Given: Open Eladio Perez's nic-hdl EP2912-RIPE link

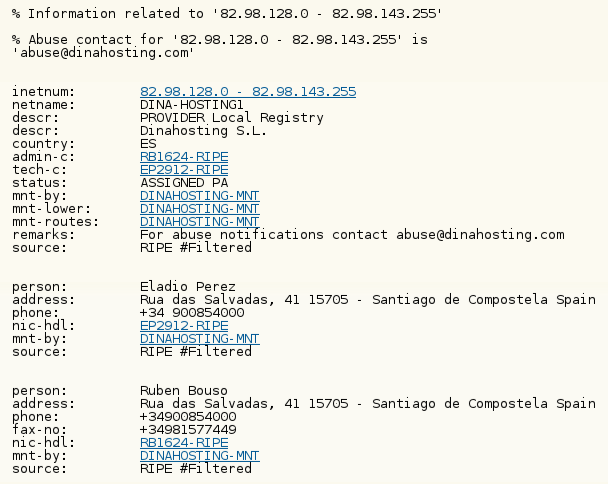Looking at the screenshot, I should [184, 326].
